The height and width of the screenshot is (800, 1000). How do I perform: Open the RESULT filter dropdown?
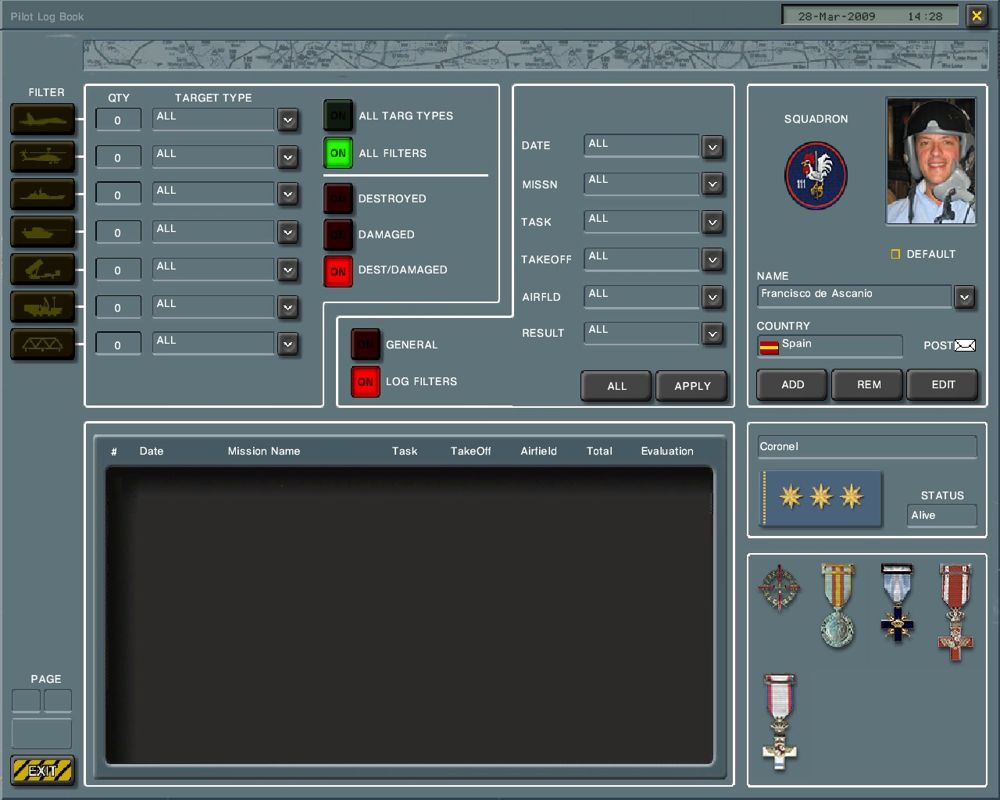click(x=712, y=334)
